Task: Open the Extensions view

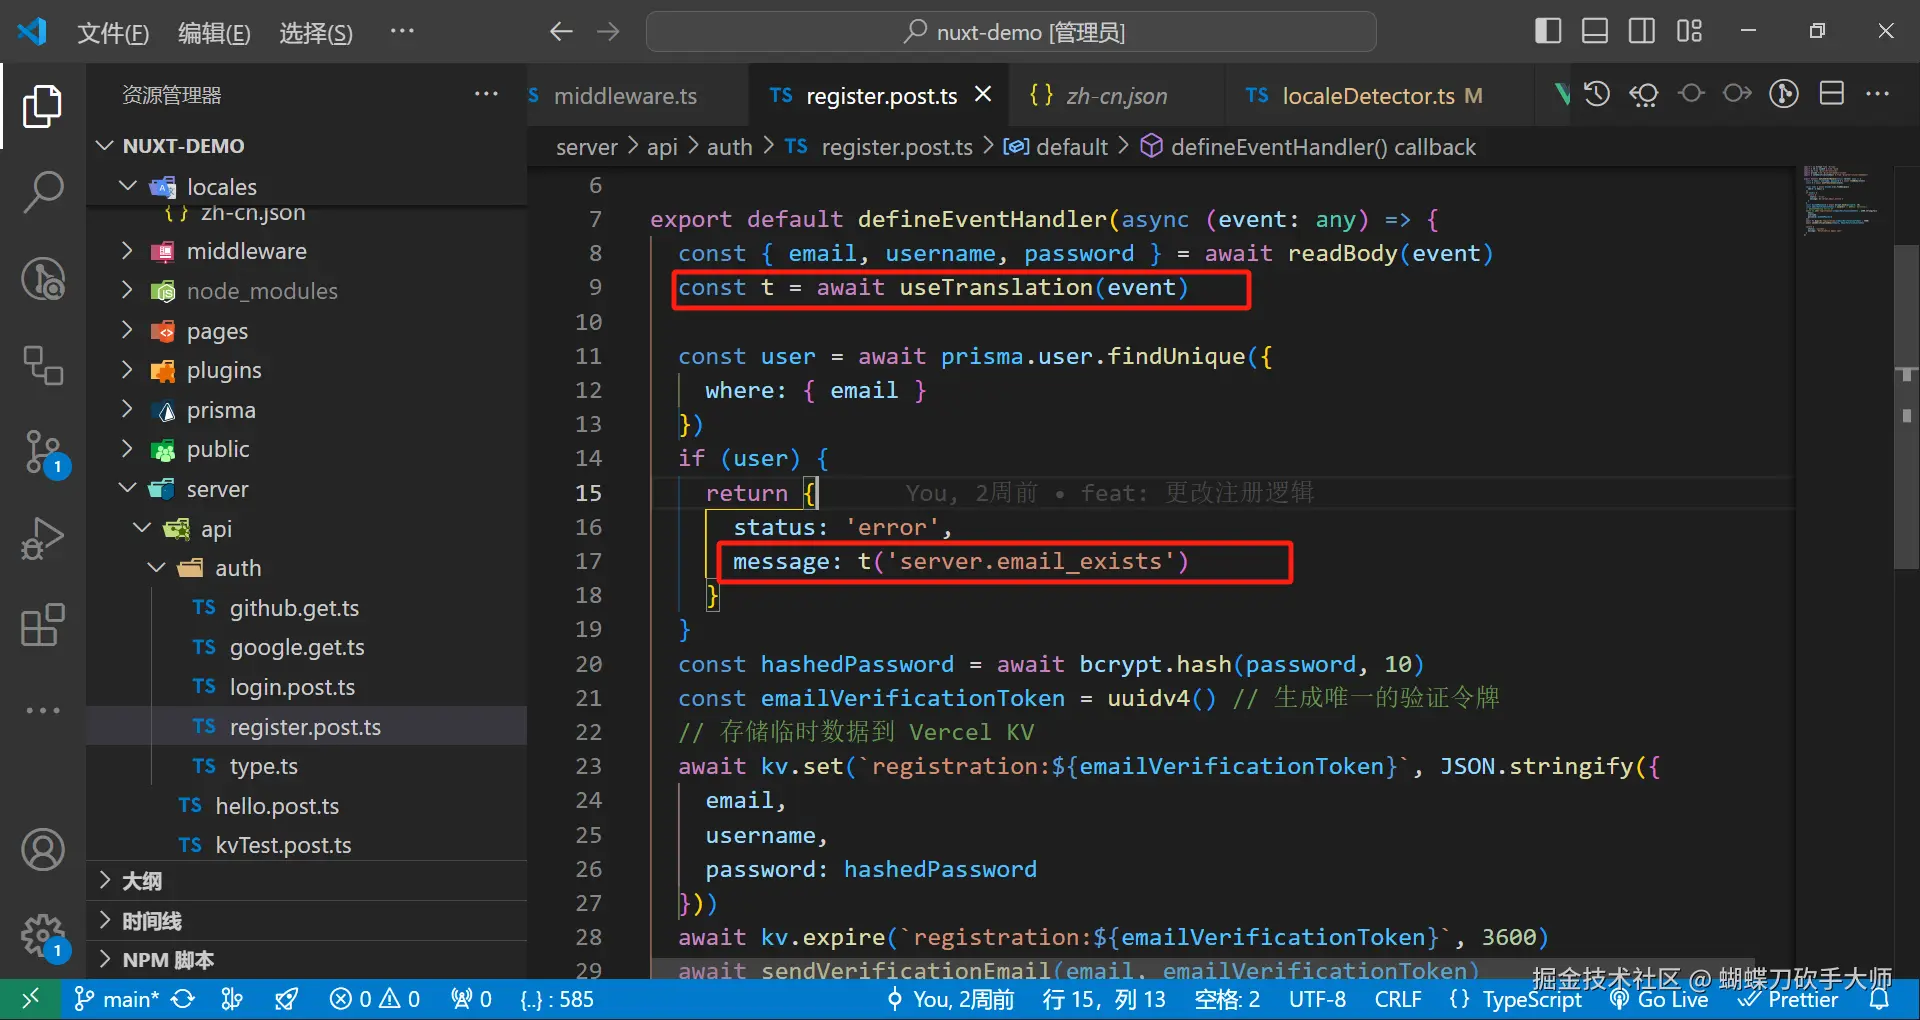Action: 42,625
